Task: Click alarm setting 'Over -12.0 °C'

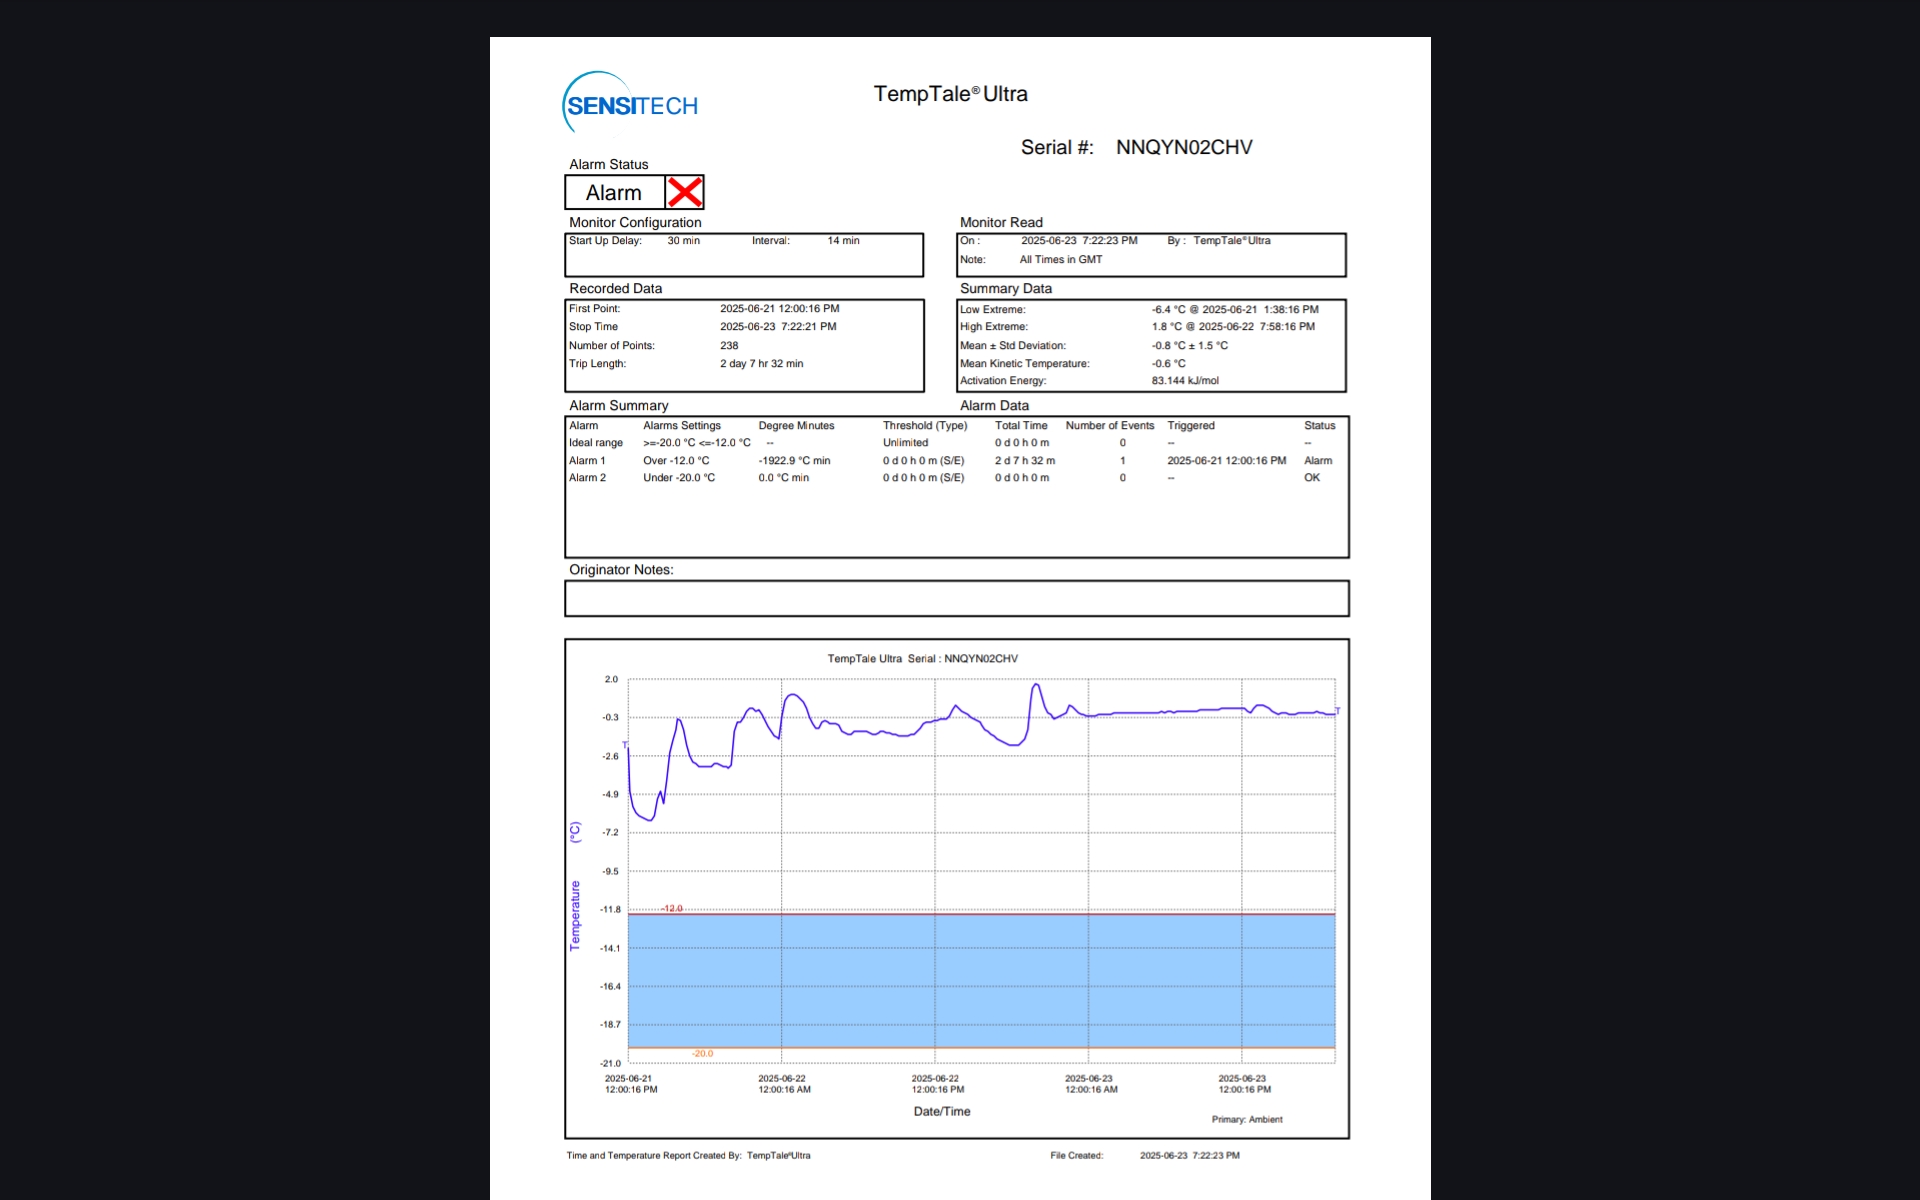Action: (676, 461)
